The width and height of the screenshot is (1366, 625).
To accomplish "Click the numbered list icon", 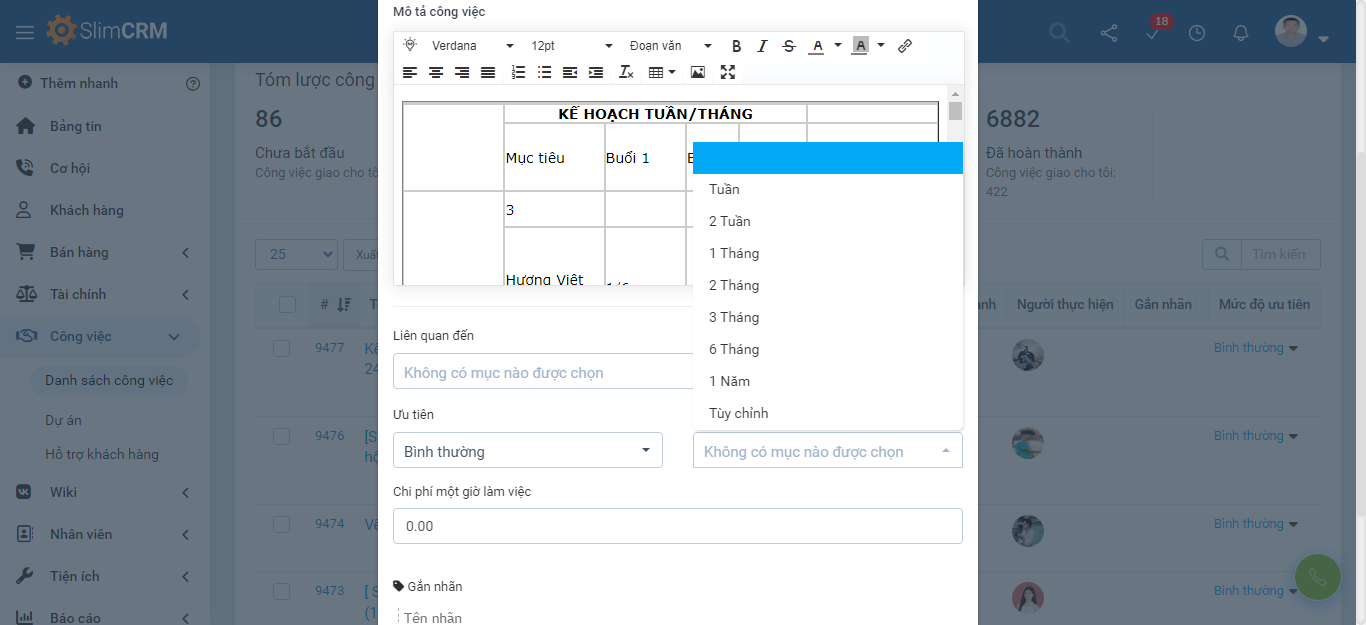I will click(518, 72).
